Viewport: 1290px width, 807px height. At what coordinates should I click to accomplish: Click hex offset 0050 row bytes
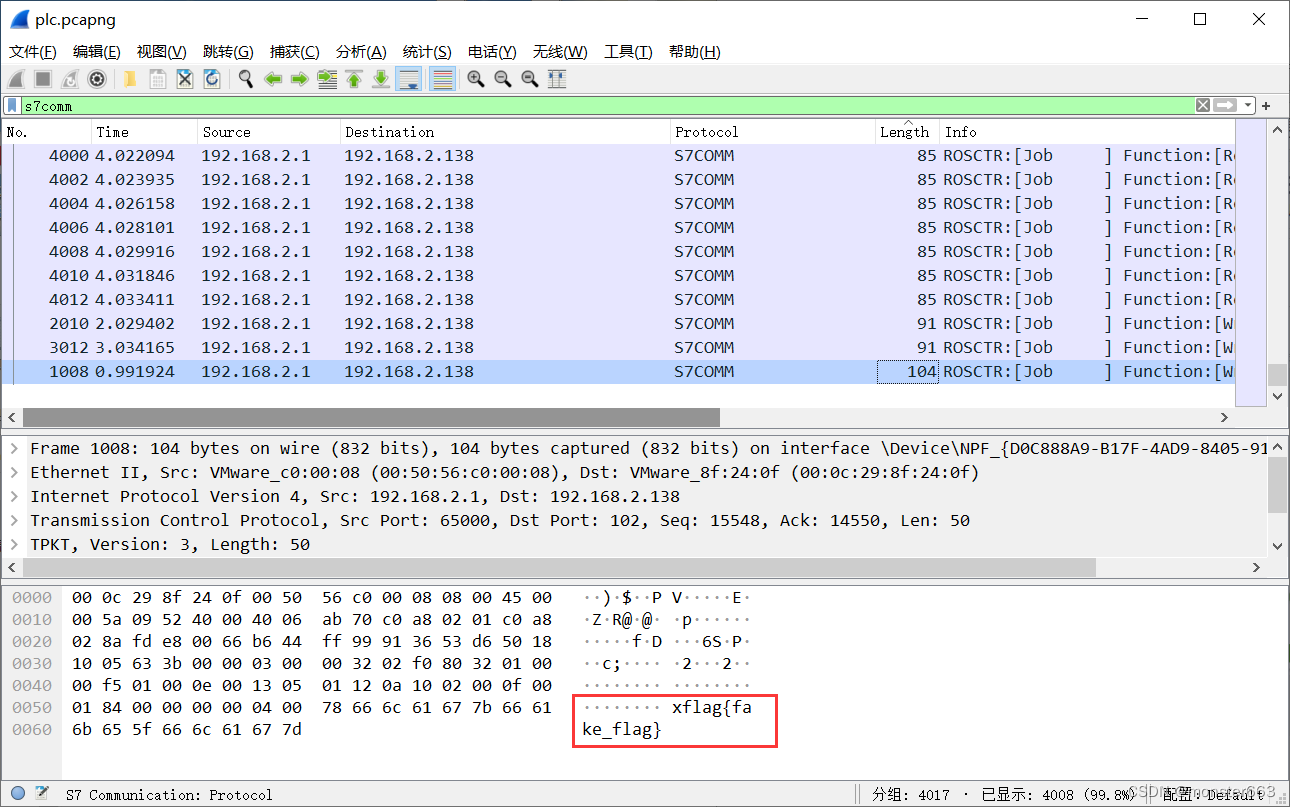coord(312,707)
